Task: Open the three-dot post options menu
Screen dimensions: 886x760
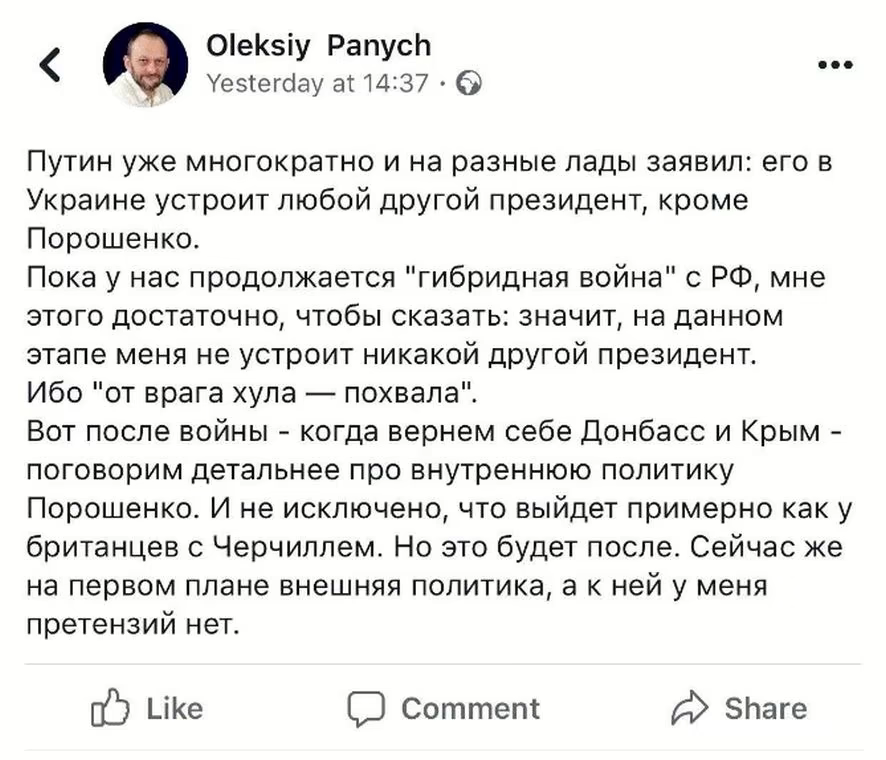Action: pos(835,66)
